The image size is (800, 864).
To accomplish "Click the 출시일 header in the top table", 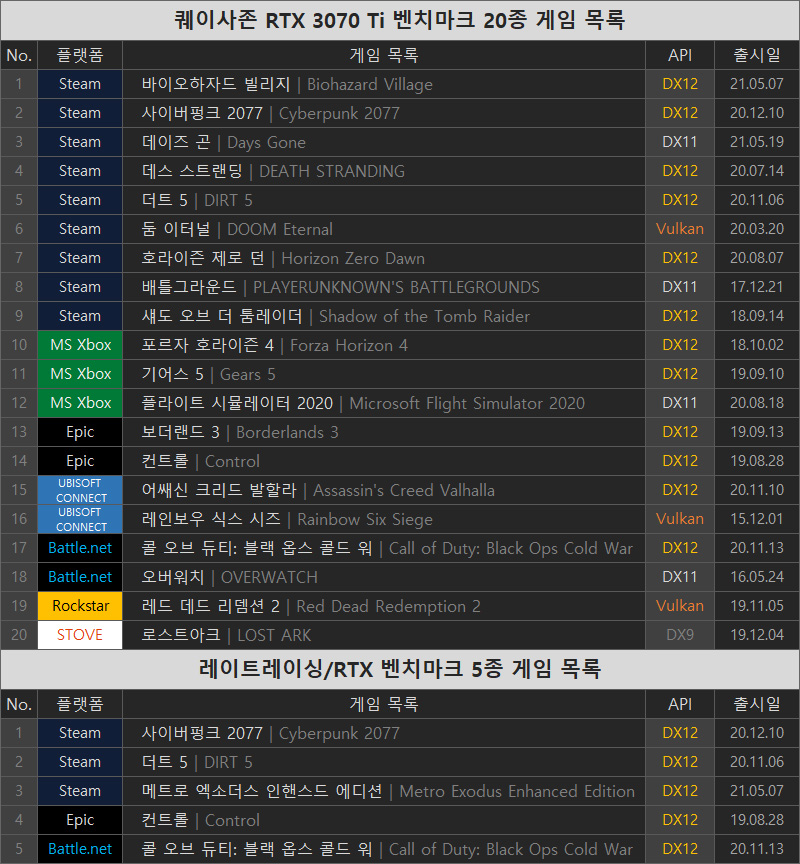I will point(757,55).
